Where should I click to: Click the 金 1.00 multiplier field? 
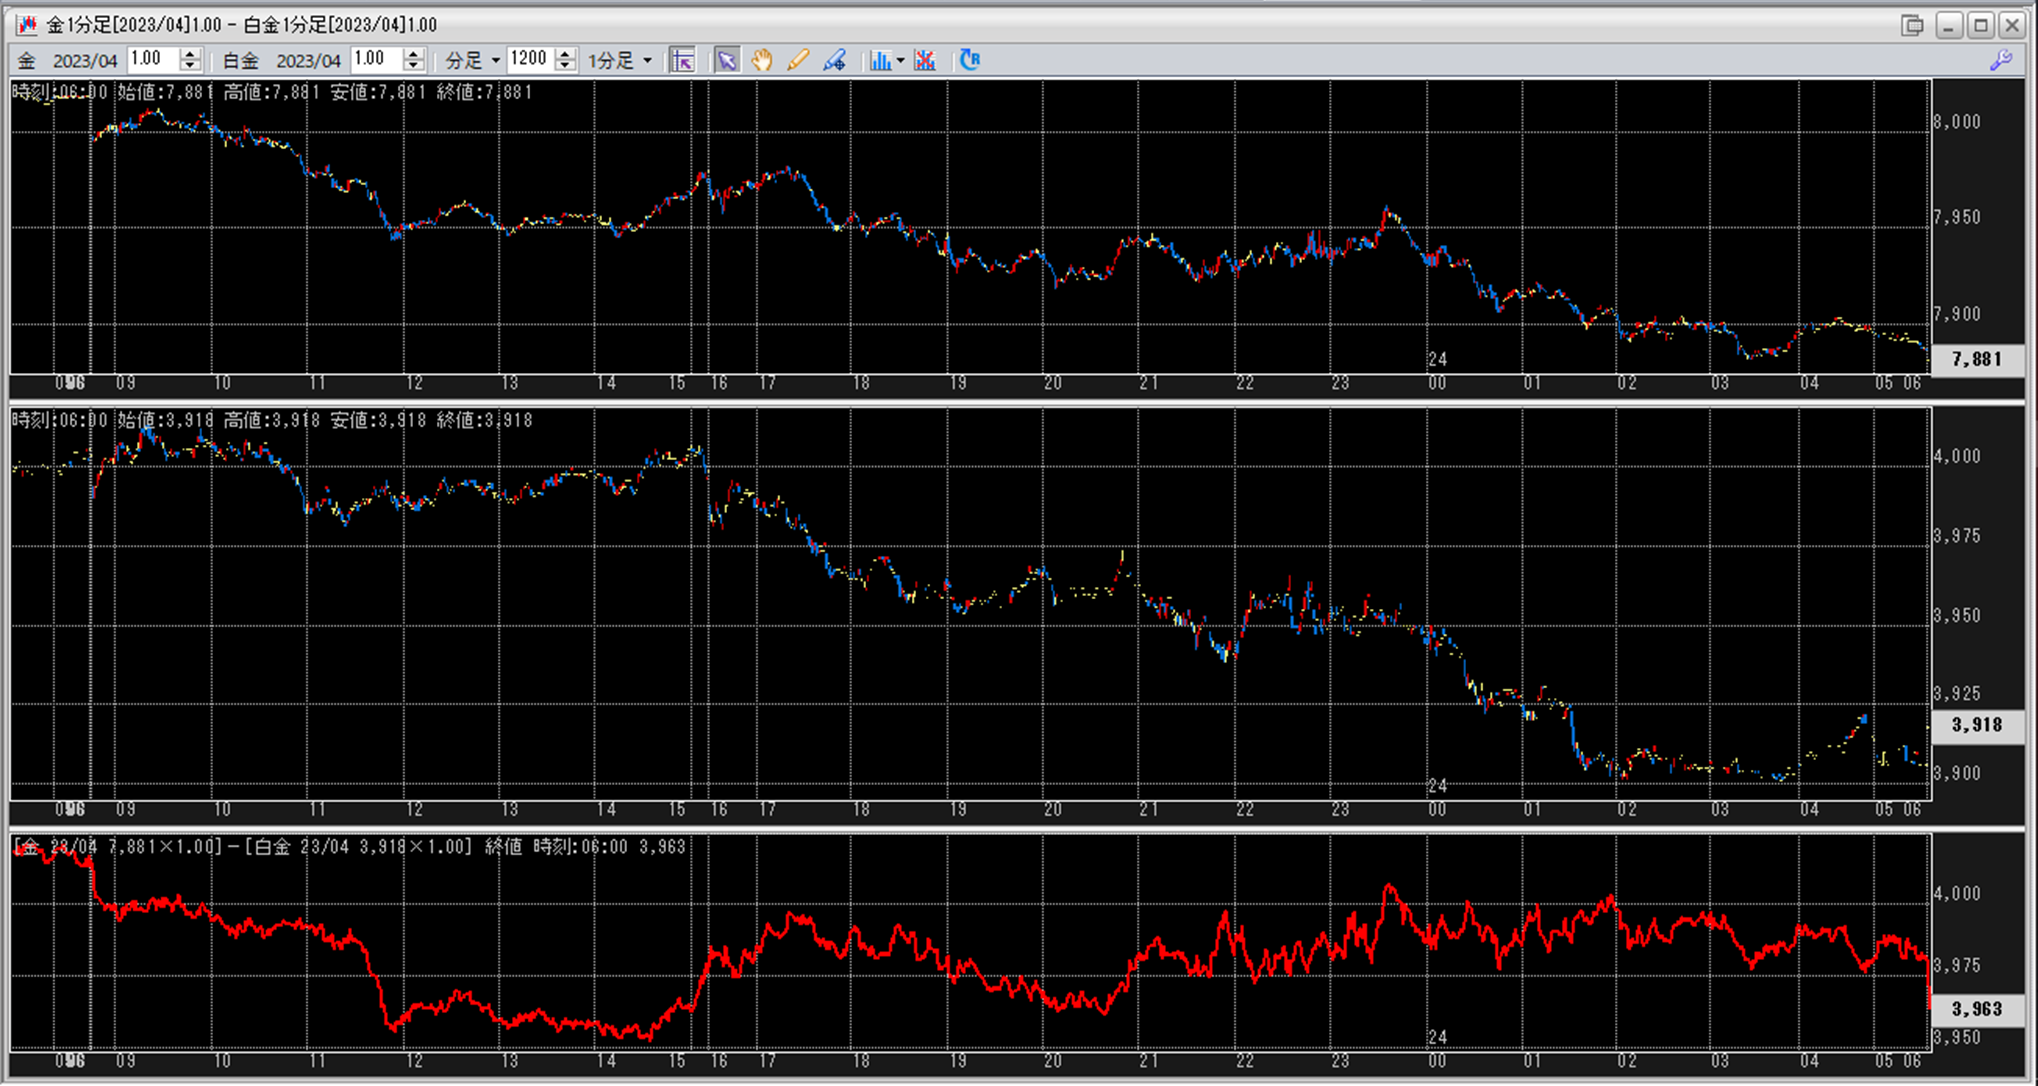click(152, 60)
